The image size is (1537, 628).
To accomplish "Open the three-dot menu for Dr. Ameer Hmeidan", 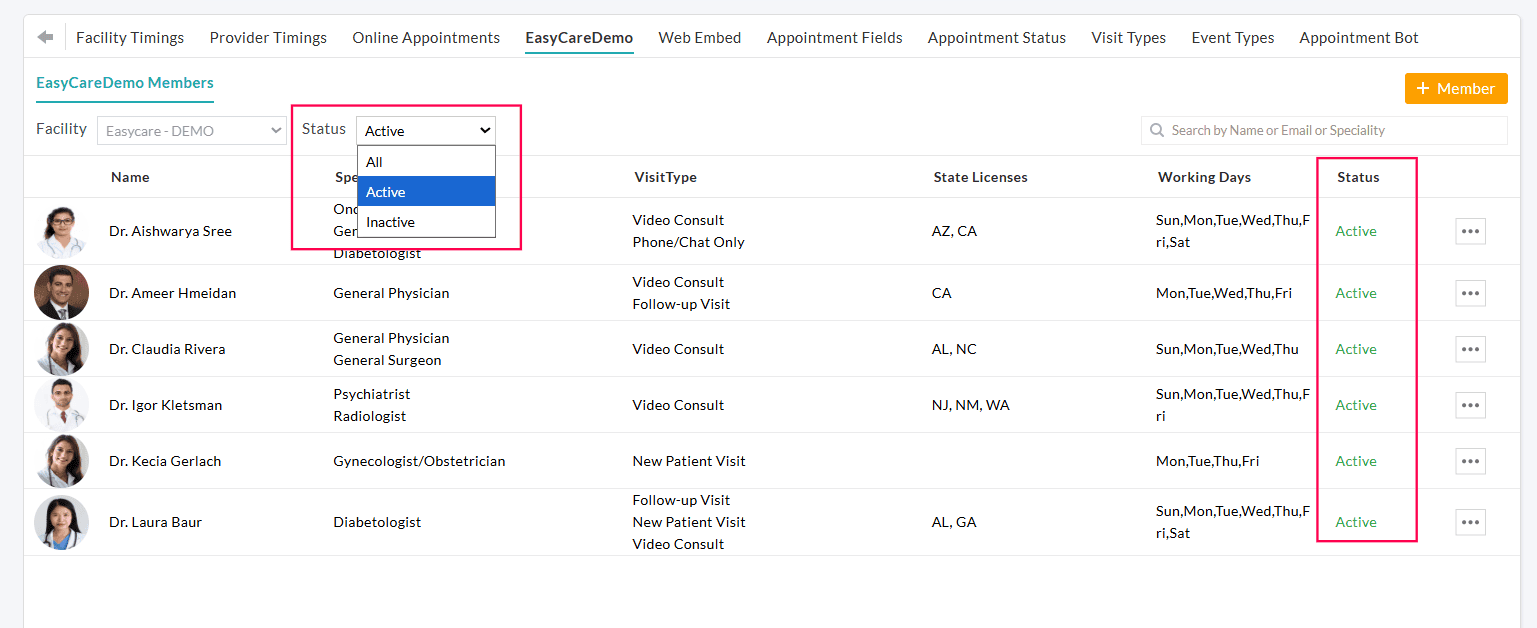I will point(1470,293).
